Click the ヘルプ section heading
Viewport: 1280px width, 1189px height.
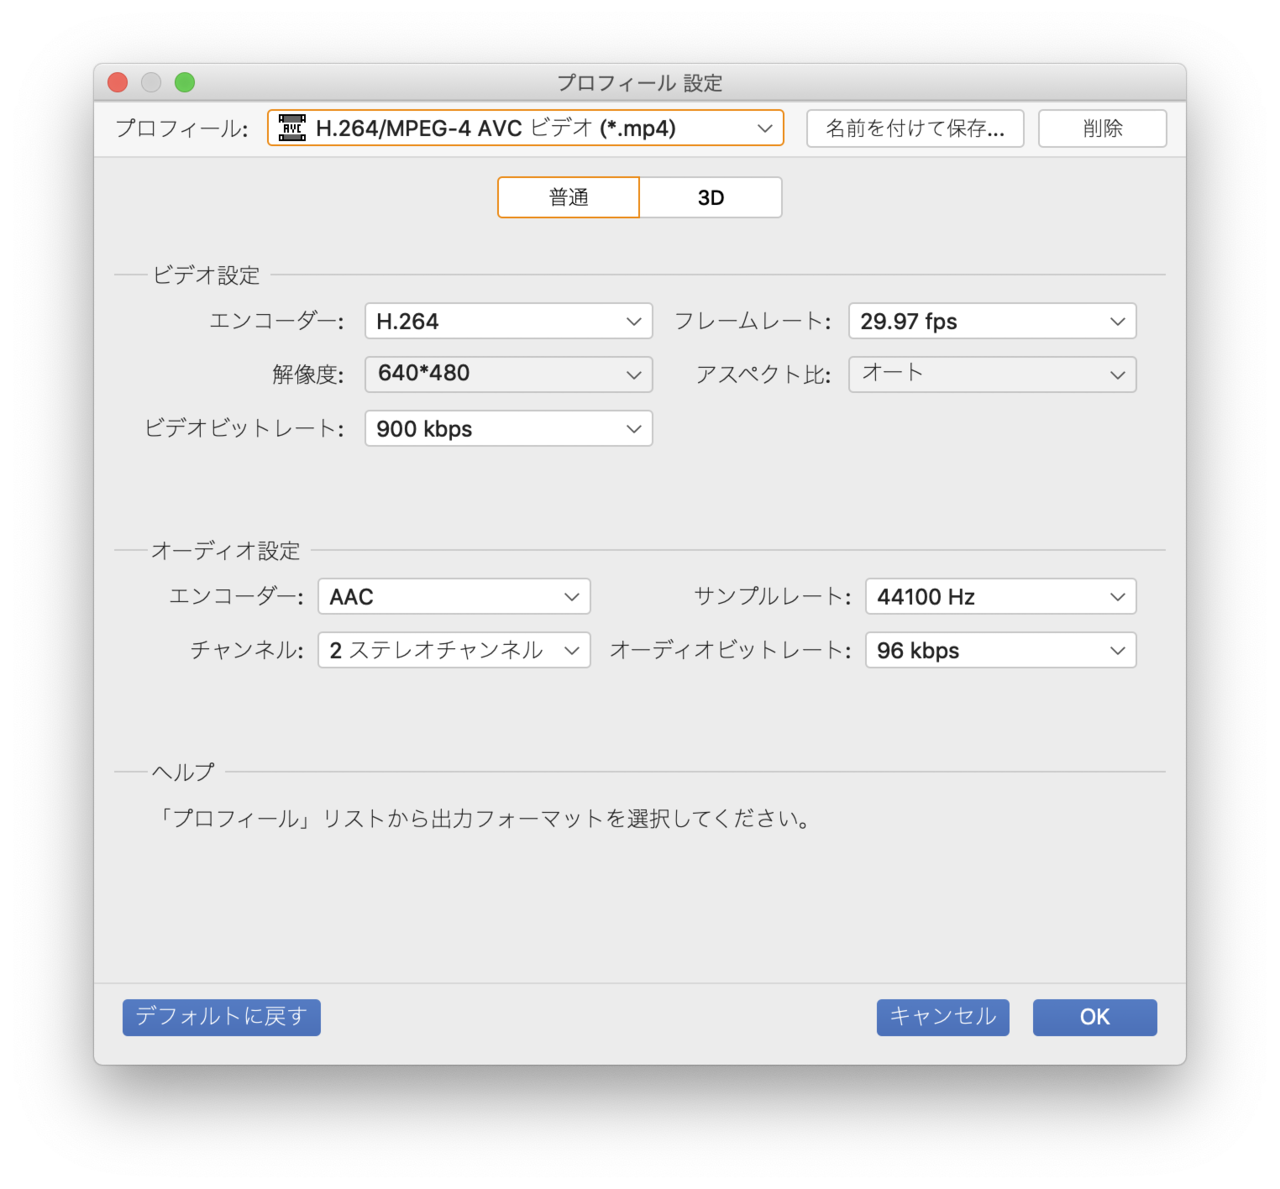click(183, 772)
